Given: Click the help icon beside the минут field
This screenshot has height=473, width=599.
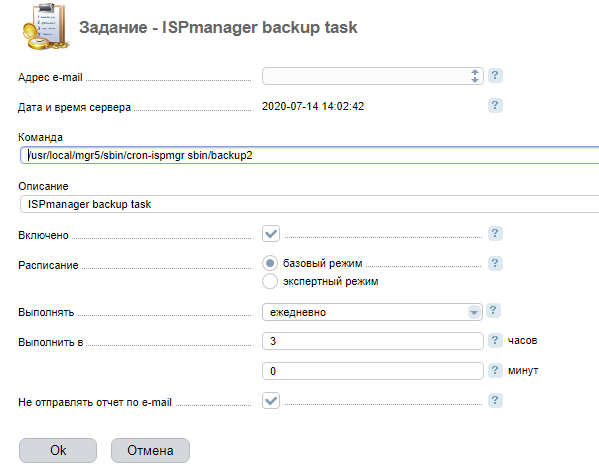Looking at the screenshot, I should click(495, 370).
